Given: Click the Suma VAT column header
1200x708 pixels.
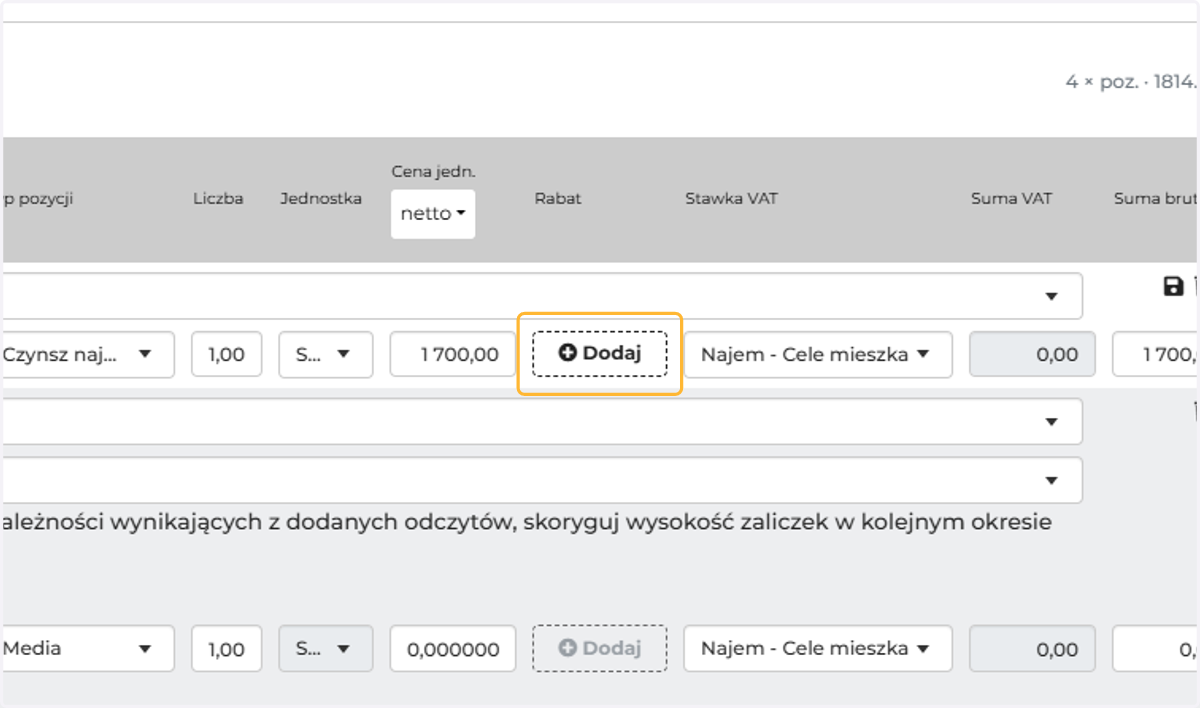Looking at the screenshot, I should [1012, 198].
